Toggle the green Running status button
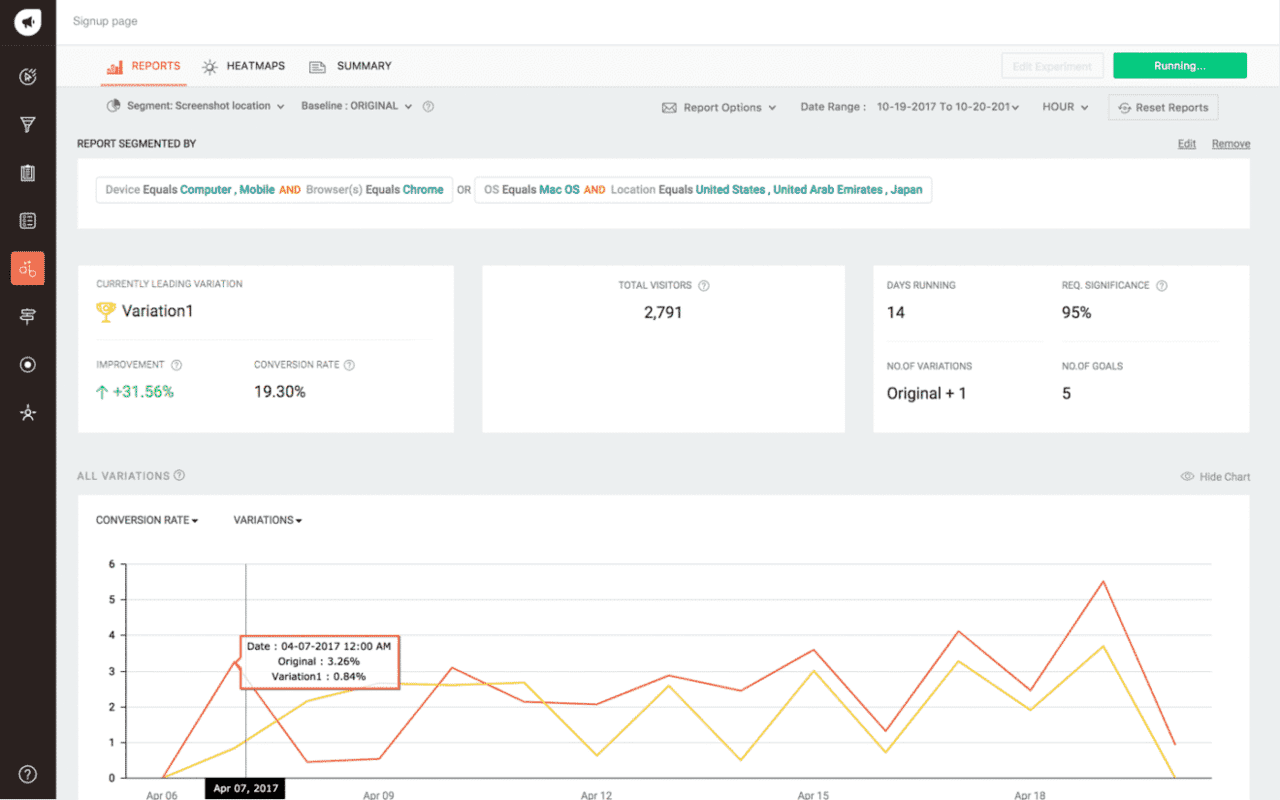 point(1179,66)
